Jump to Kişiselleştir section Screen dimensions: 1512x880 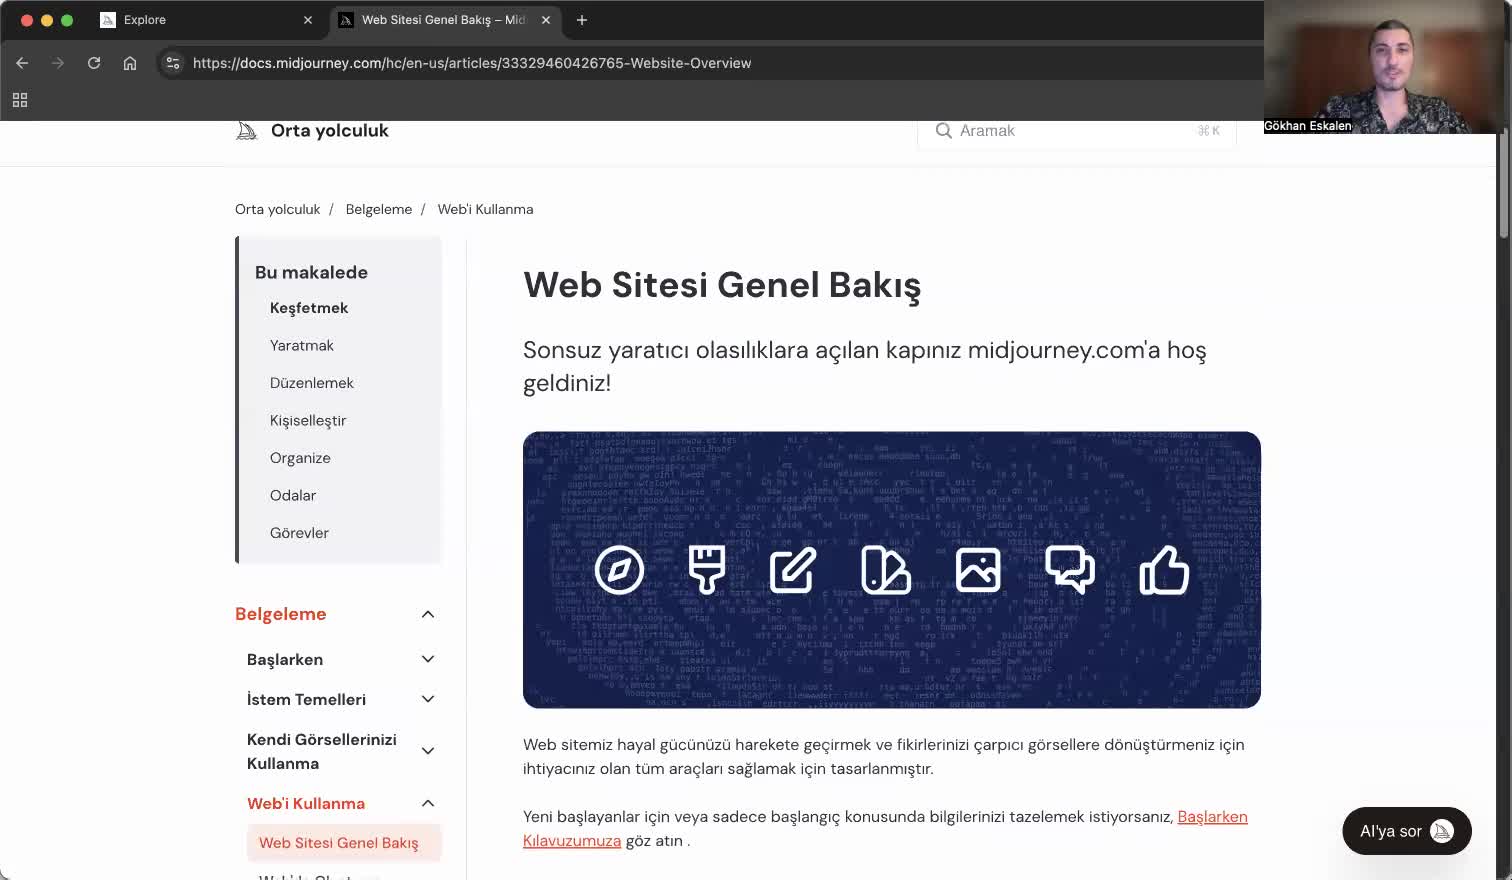(x=308, y=420)
